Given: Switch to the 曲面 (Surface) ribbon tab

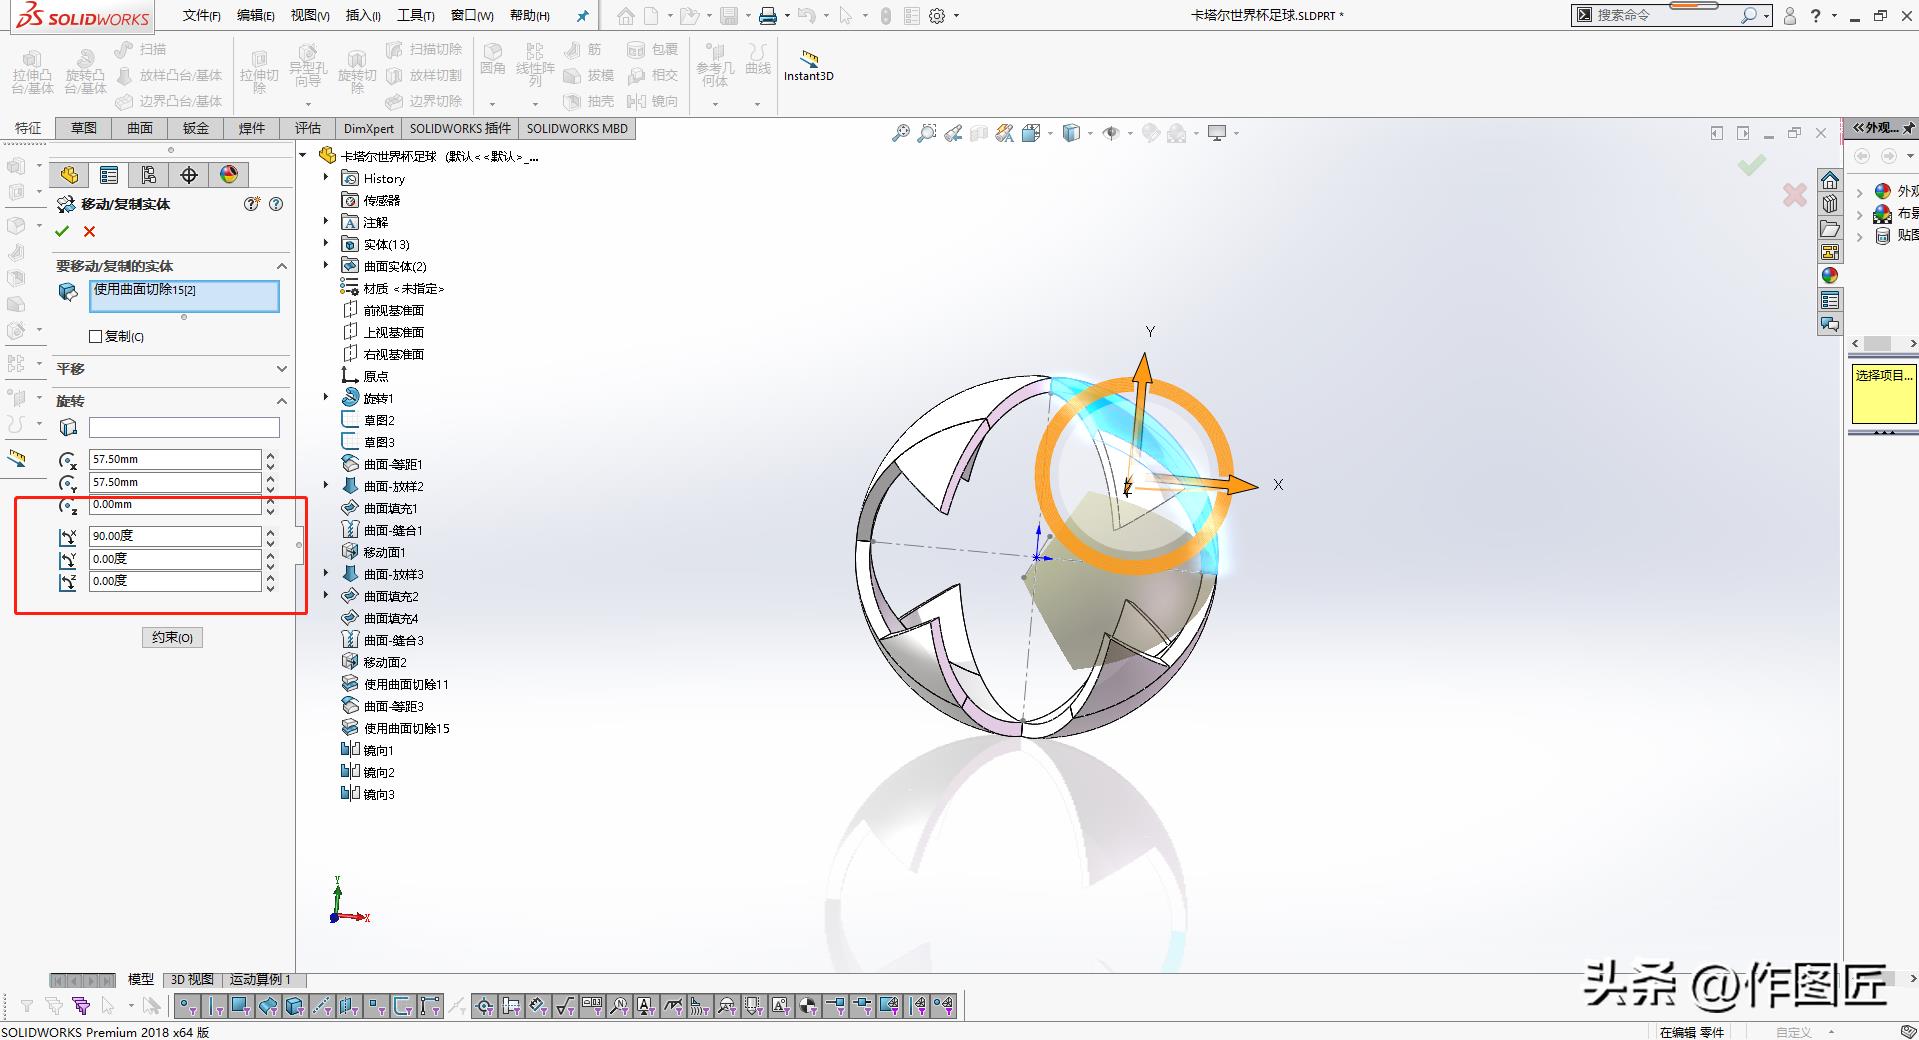Looking at the screenshot, I should tap(140, 128).
